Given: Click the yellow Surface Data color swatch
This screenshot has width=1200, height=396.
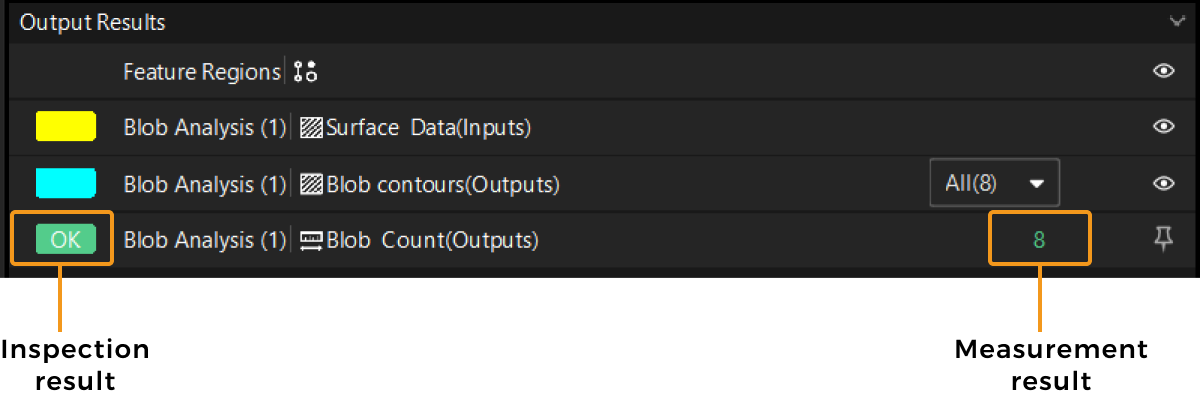Looking at the screenshot, I should pos(66,127).
